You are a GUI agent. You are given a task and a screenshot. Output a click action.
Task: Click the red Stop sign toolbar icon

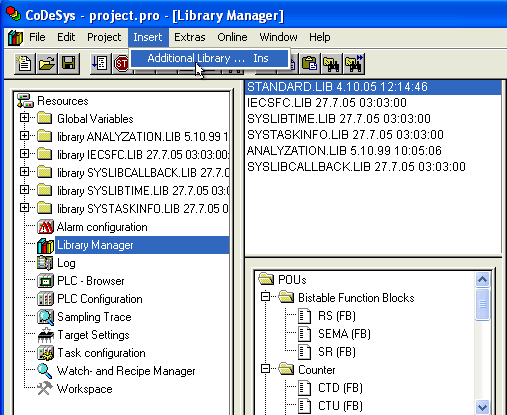coord(121,63)
